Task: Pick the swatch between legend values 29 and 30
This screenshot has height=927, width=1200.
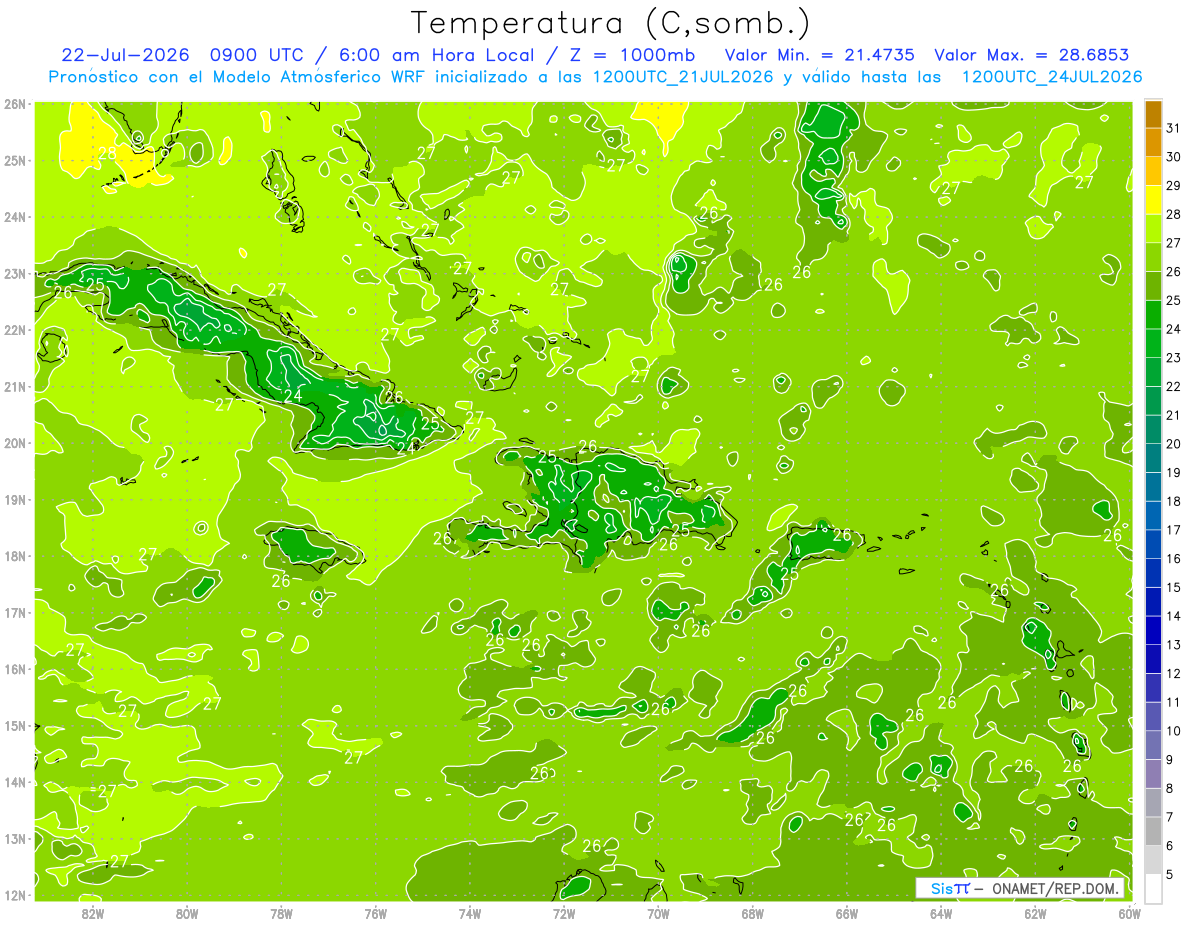Action: click(1153, 170)
